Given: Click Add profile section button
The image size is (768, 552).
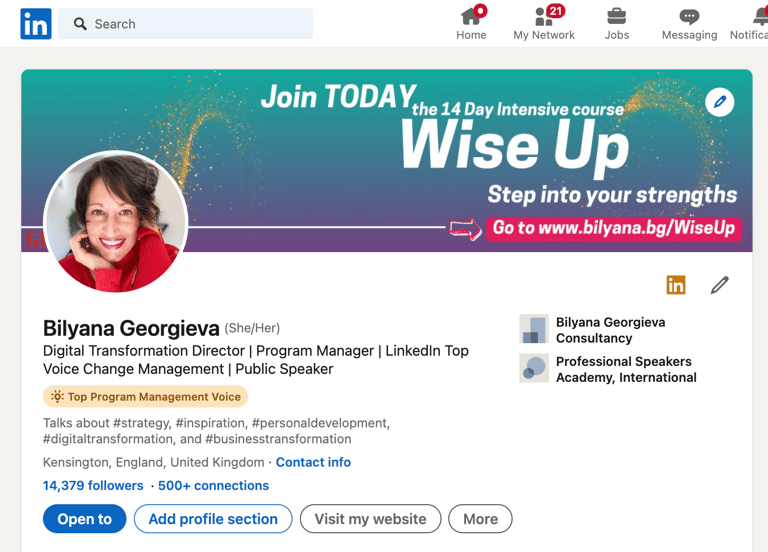Looking at the screenshot, I should point(213,519).
